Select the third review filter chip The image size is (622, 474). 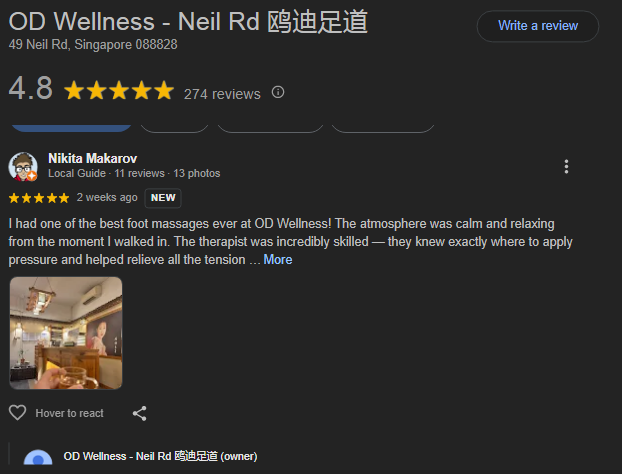point(271,129)
